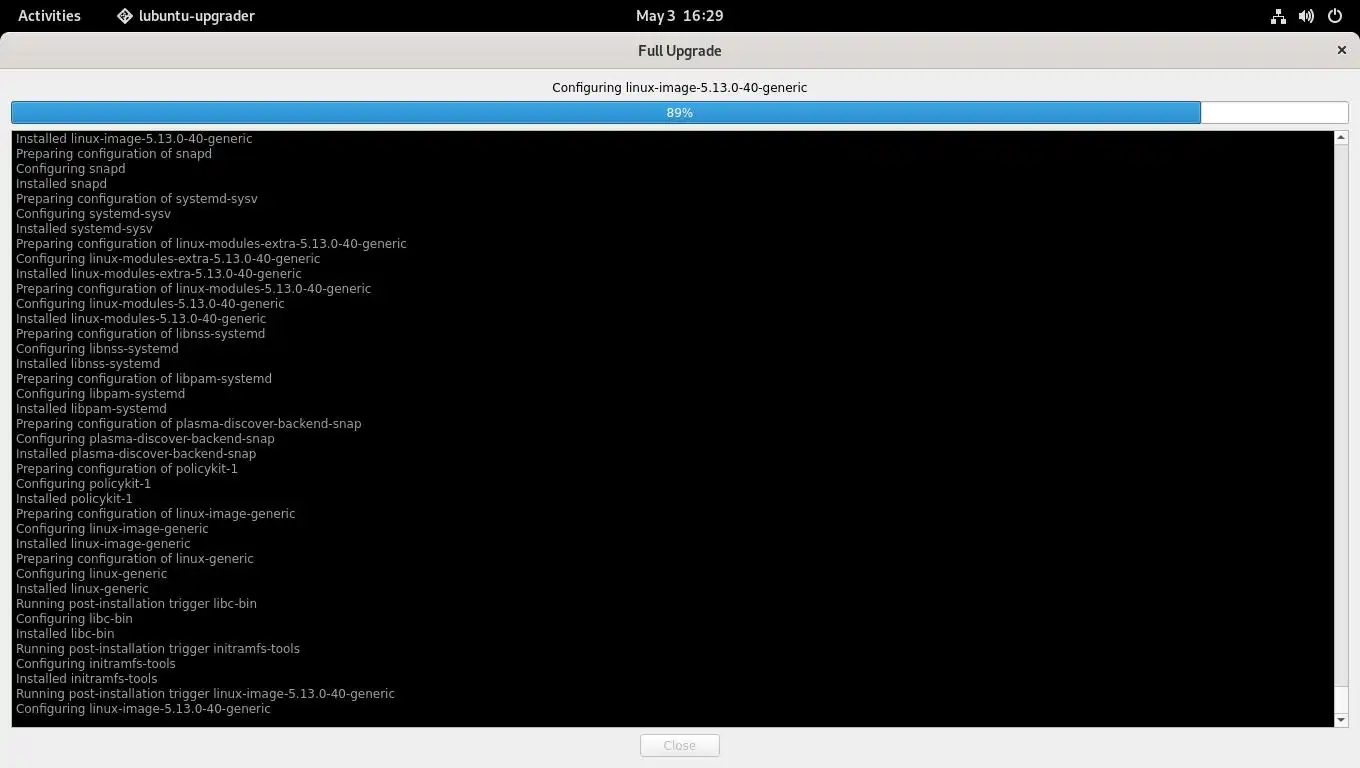Click line "Installed libc-bin"
This screenshot has width=1360, height=768.
65,634
